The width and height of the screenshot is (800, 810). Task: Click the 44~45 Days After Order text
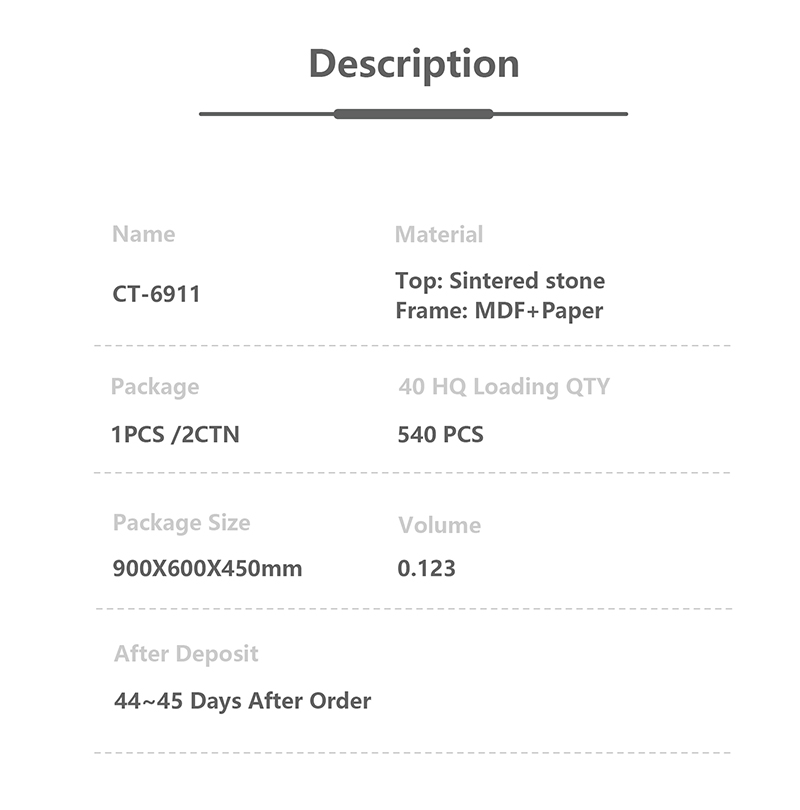[242, 701]
